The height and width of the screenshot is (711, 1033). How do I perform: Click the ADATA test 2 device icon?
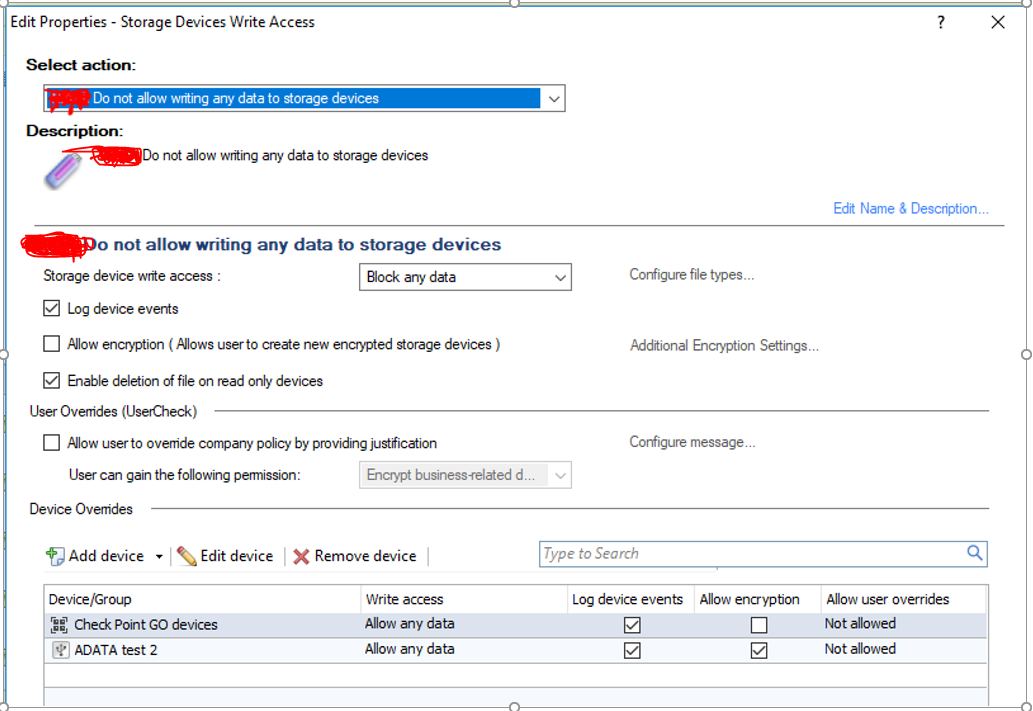[x=60, y=649]
